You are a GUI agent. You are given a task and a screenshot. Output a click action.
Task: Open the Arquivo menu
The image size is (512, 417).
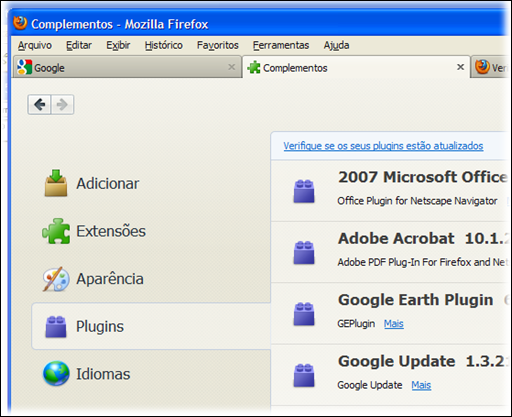tap(35, 45)
